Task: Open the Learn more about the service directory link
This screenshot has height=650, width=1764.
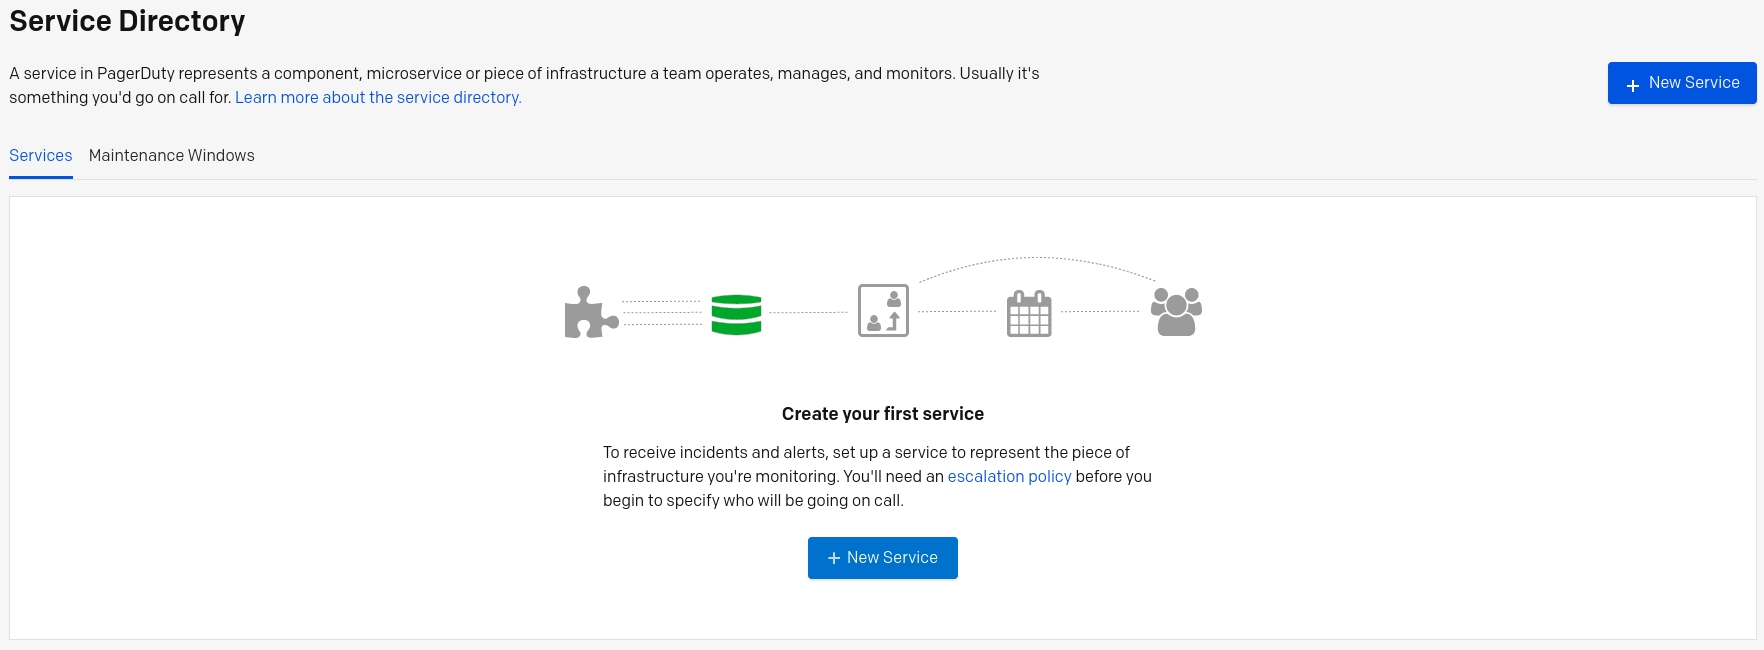Action: click(x=378, y=98)
